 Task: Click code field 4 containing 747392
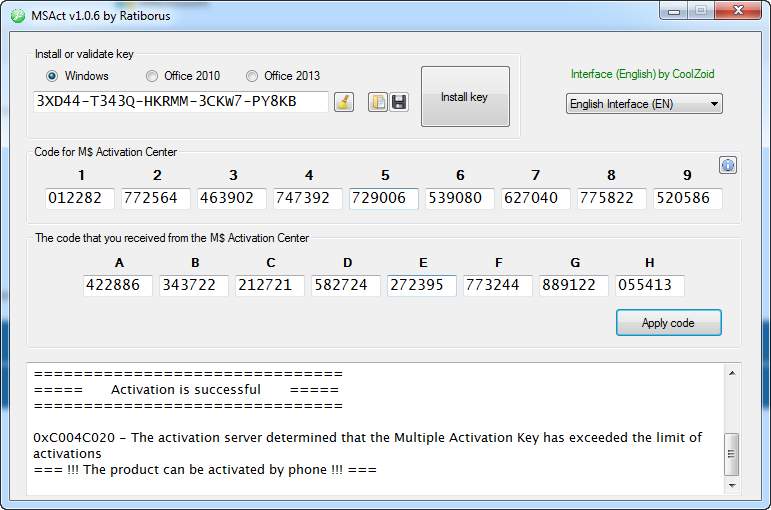[x=308, y=198]
